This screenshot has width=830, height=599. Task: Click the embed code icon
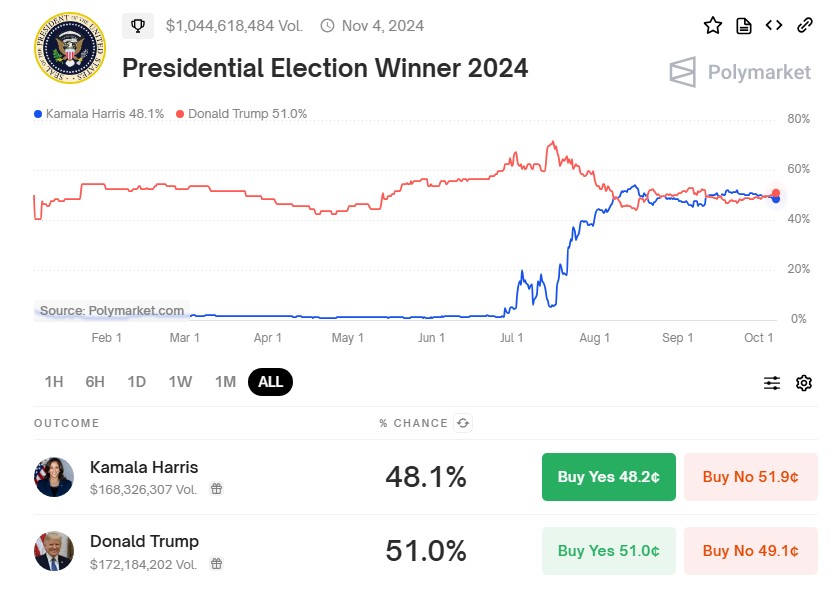[774, 26]
